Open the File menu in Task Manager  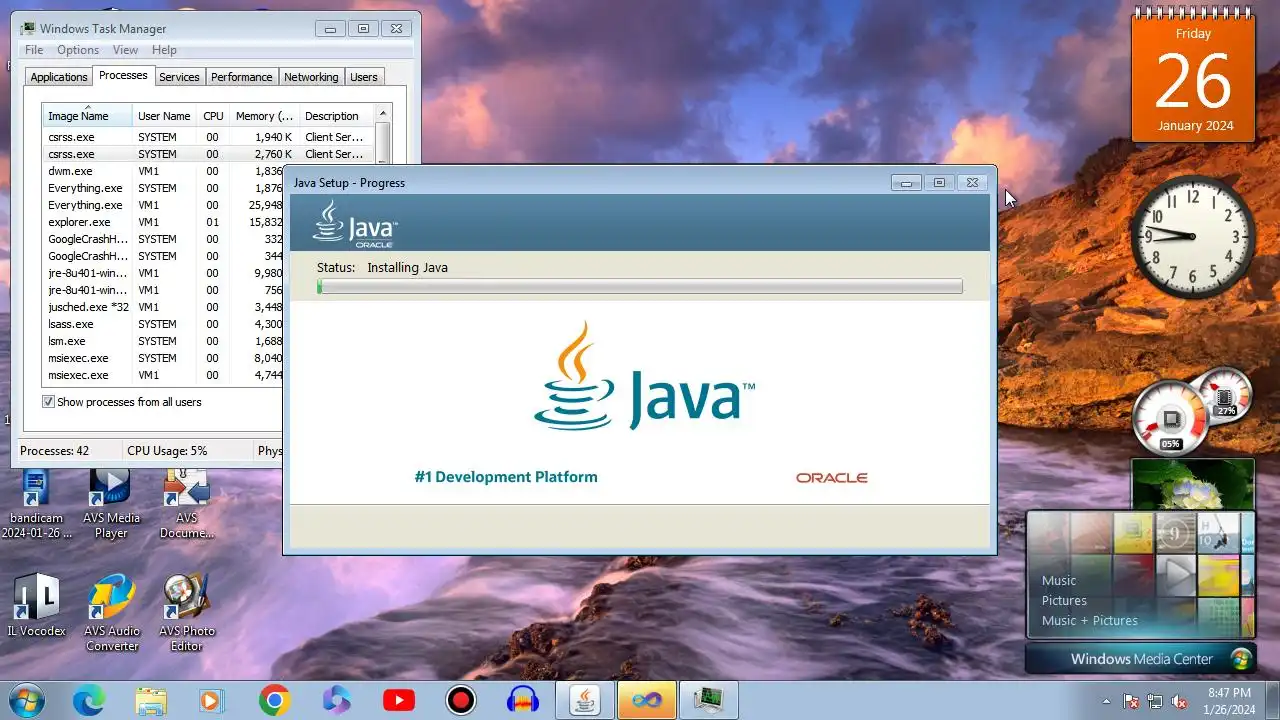pos(34,50)
